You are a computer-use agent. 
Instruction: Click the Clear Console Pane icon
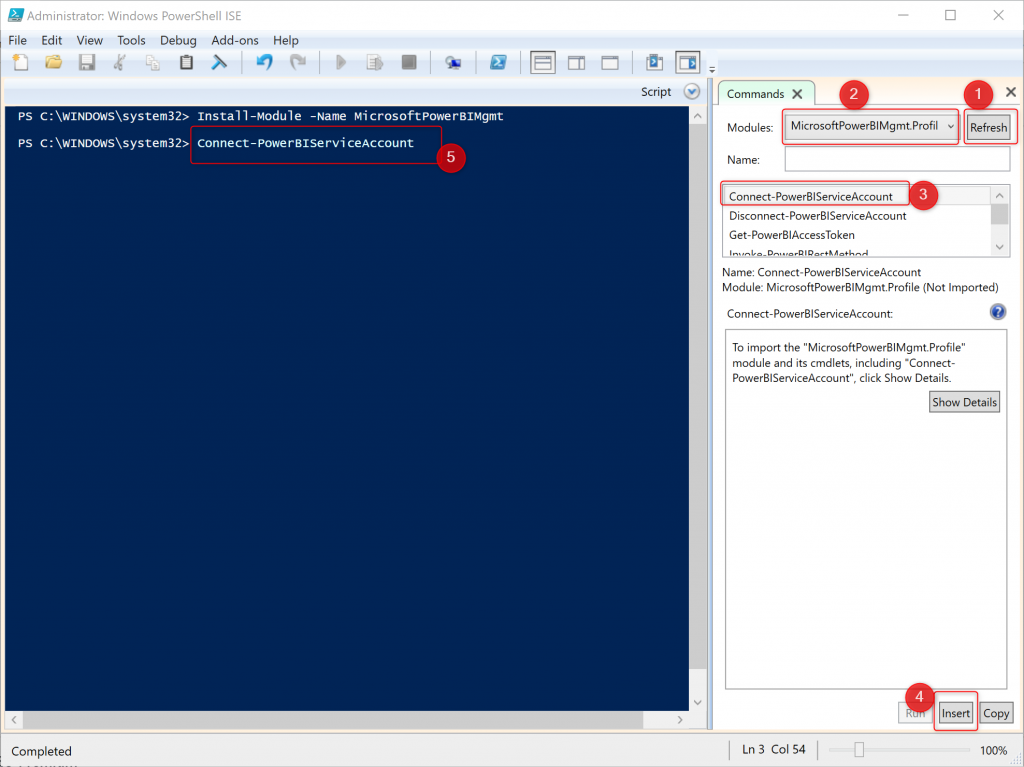pyautogui.click(x=219, y=62)
